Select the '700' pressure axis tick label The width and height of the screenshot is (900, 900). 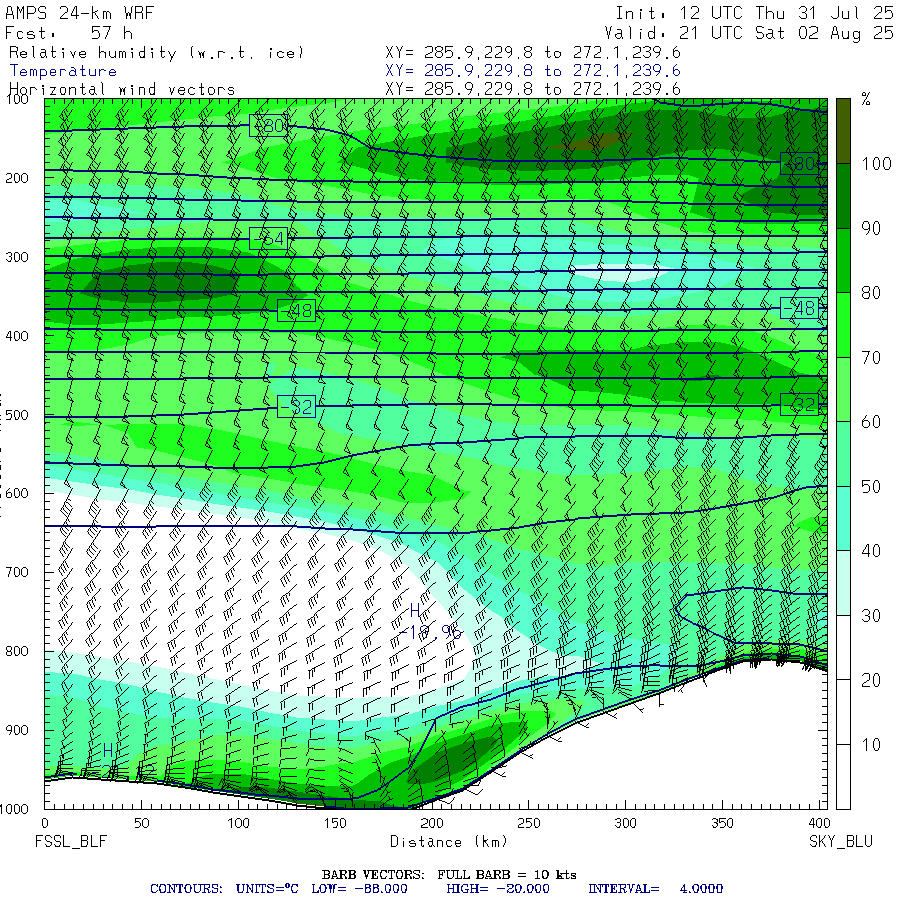(x=17, y=572)
